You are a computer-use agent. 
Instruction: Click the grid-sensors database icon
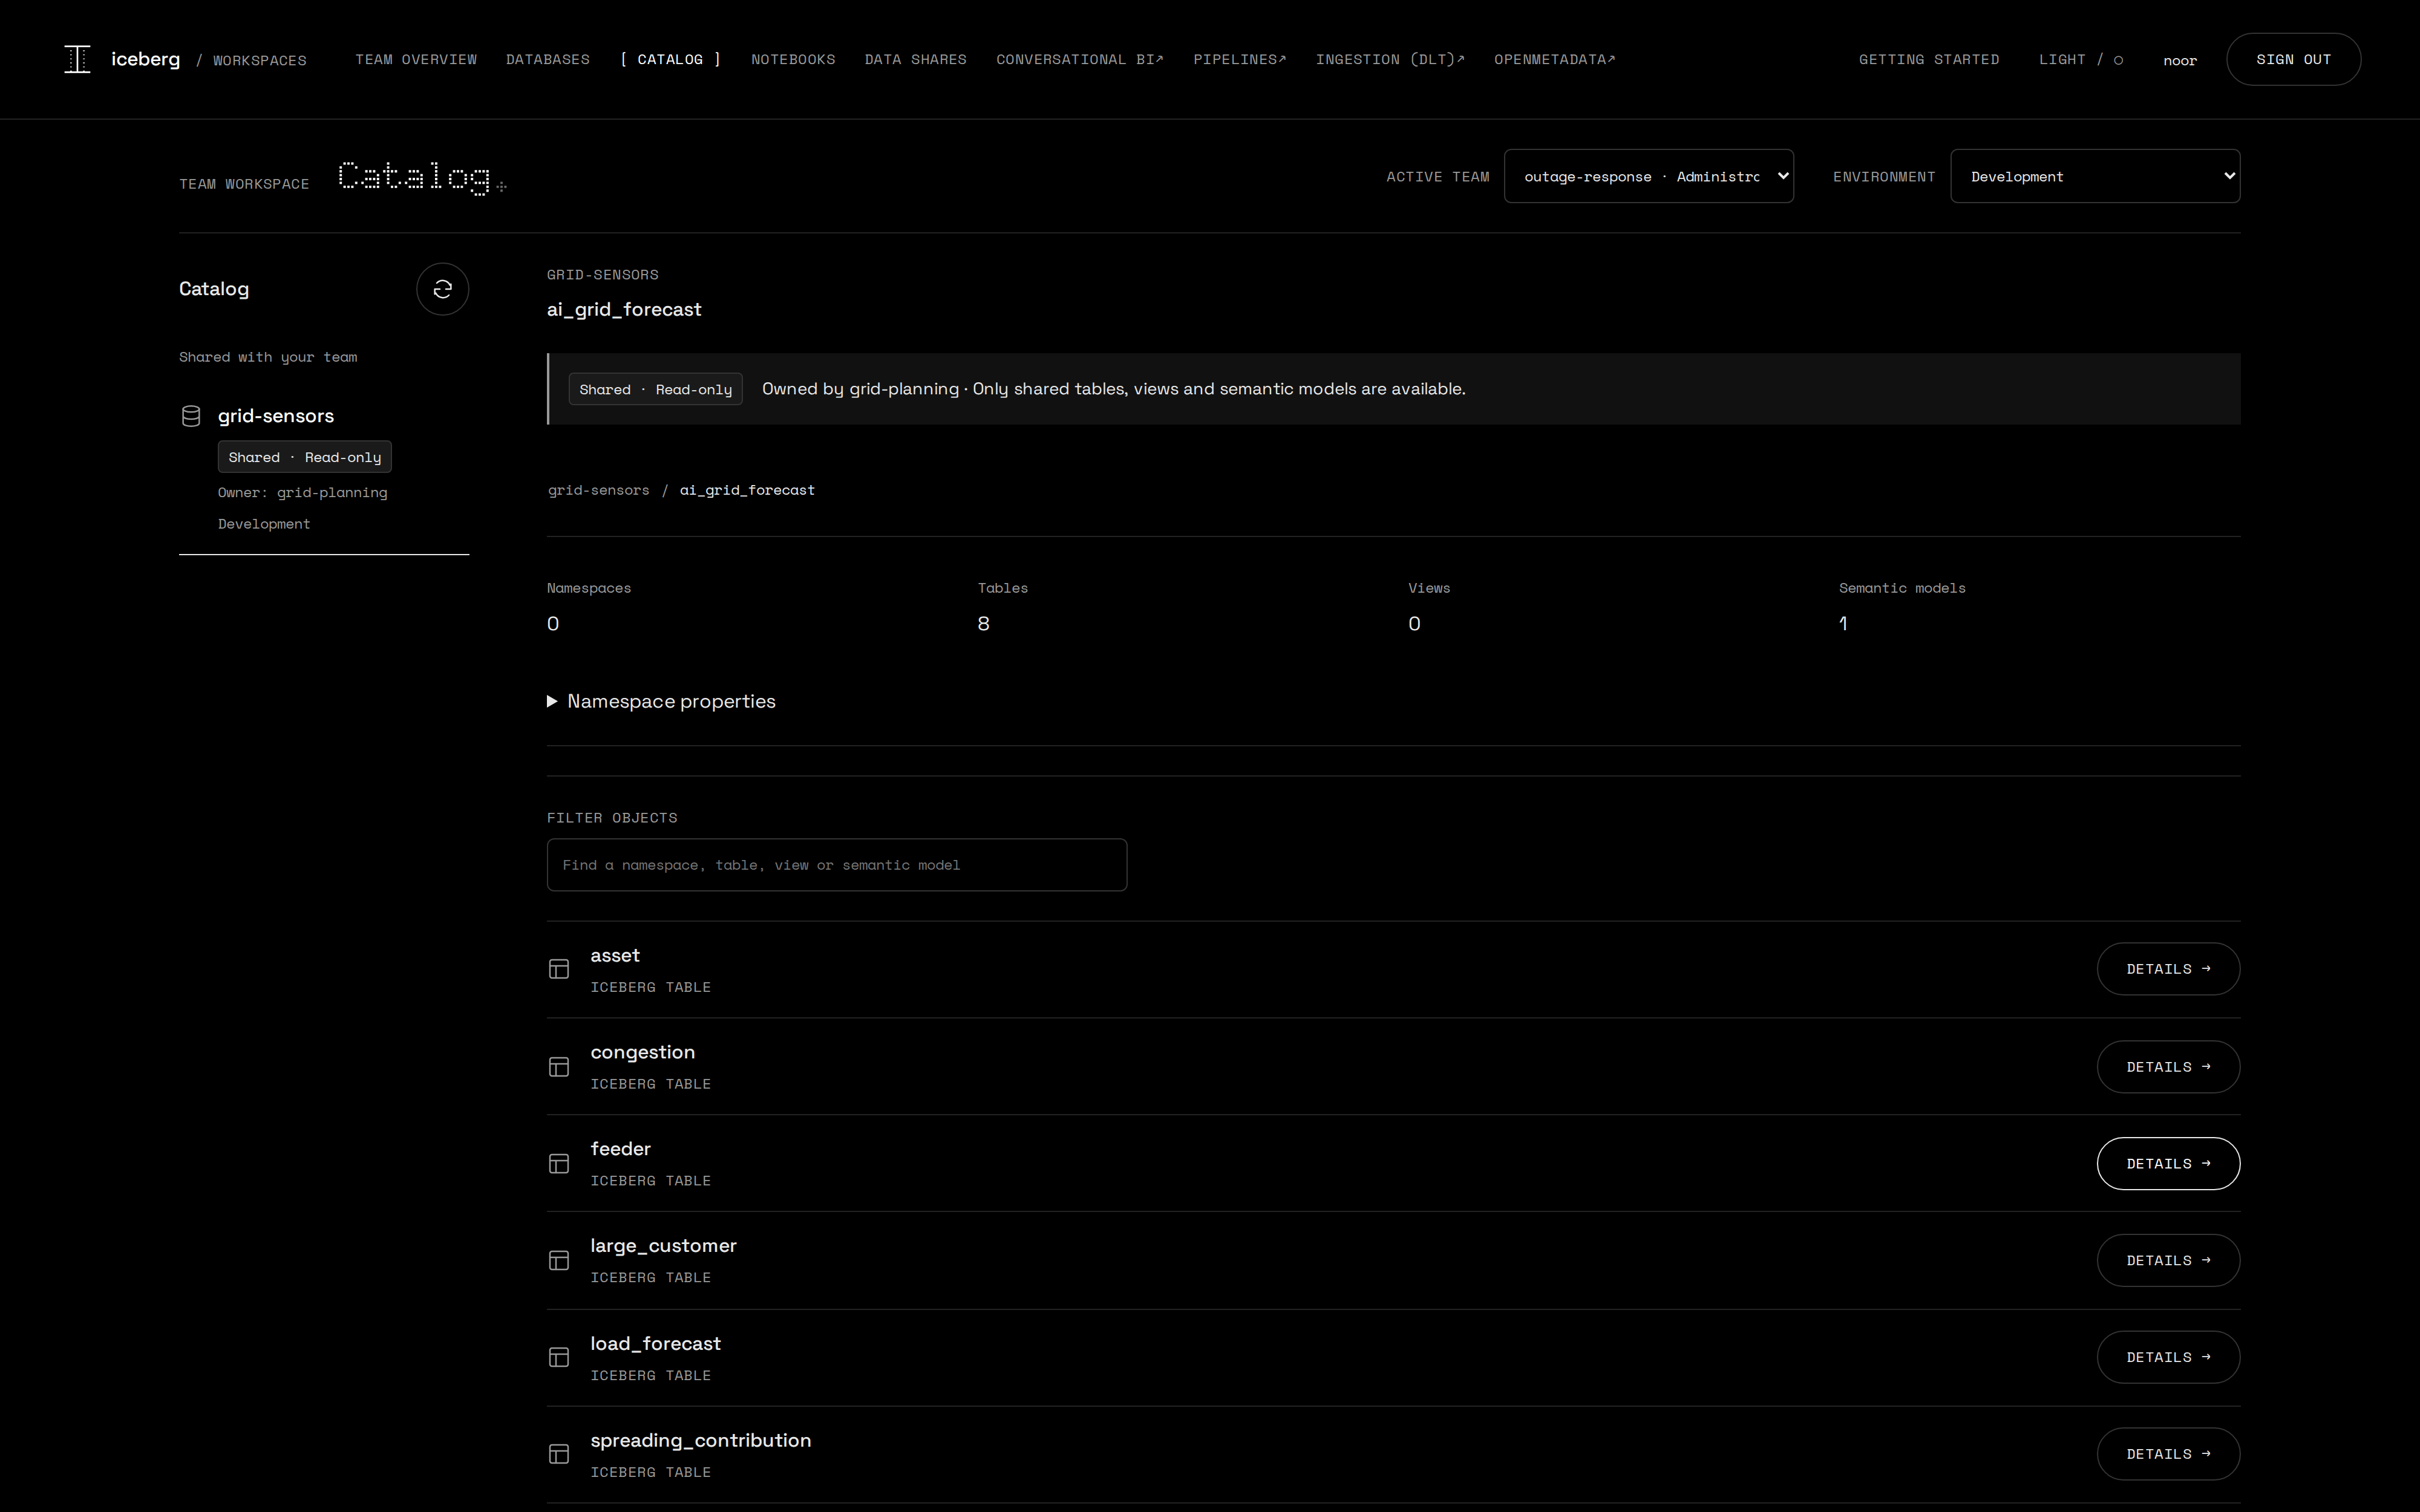tap(191, 416)
